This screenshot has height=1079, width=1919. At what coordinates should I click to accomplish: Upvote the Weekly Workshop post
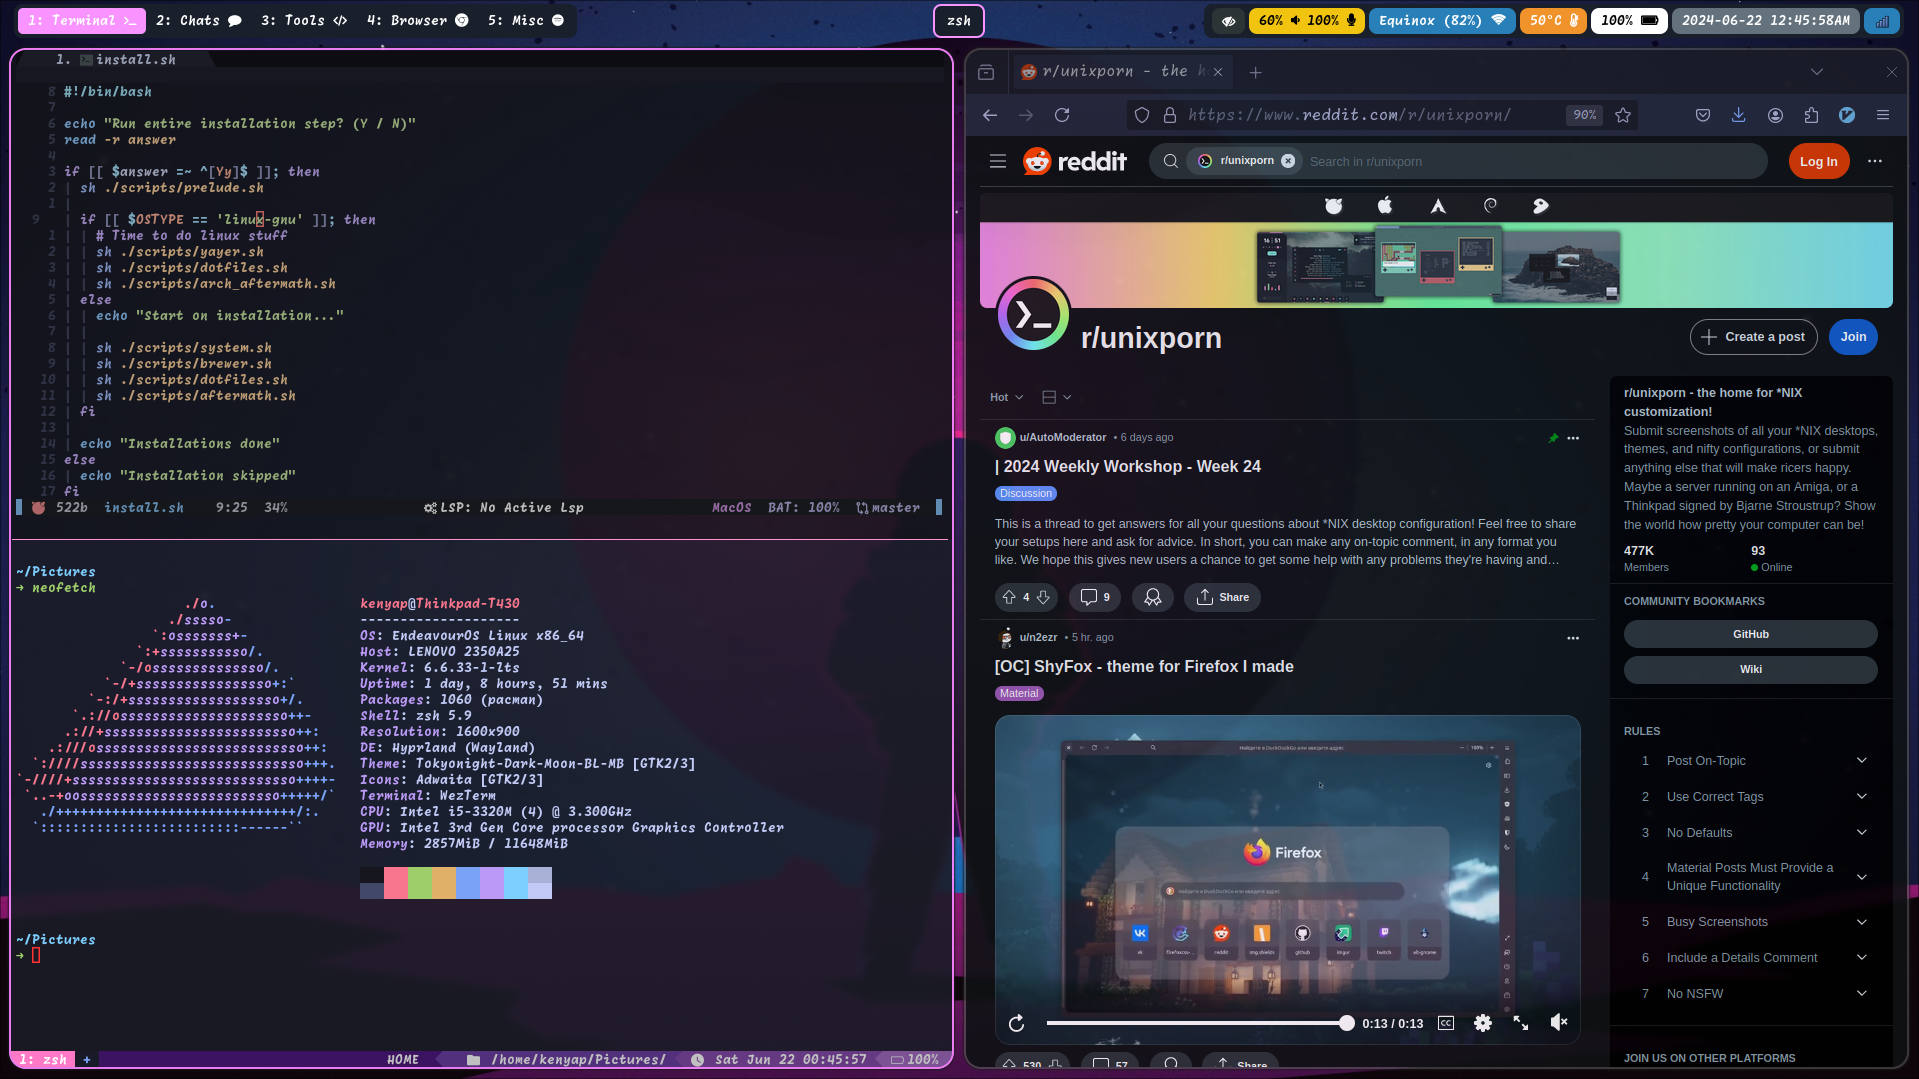click(1009, 597)
